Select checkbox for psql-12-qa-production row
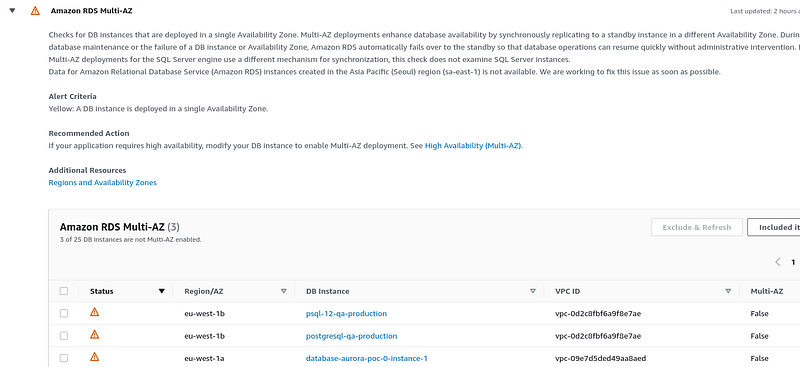 (64, 313)
